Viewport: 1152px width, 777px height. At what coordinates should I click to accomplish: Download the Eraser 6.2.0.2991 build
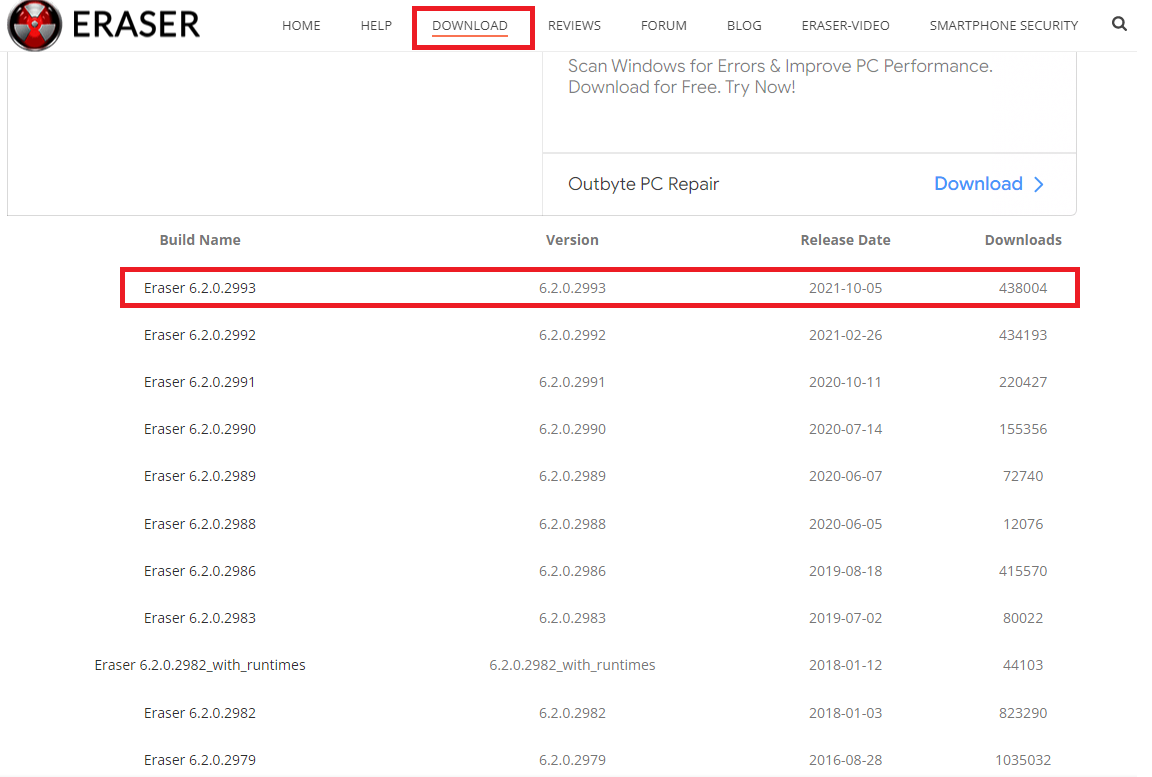tap(200, 382)
